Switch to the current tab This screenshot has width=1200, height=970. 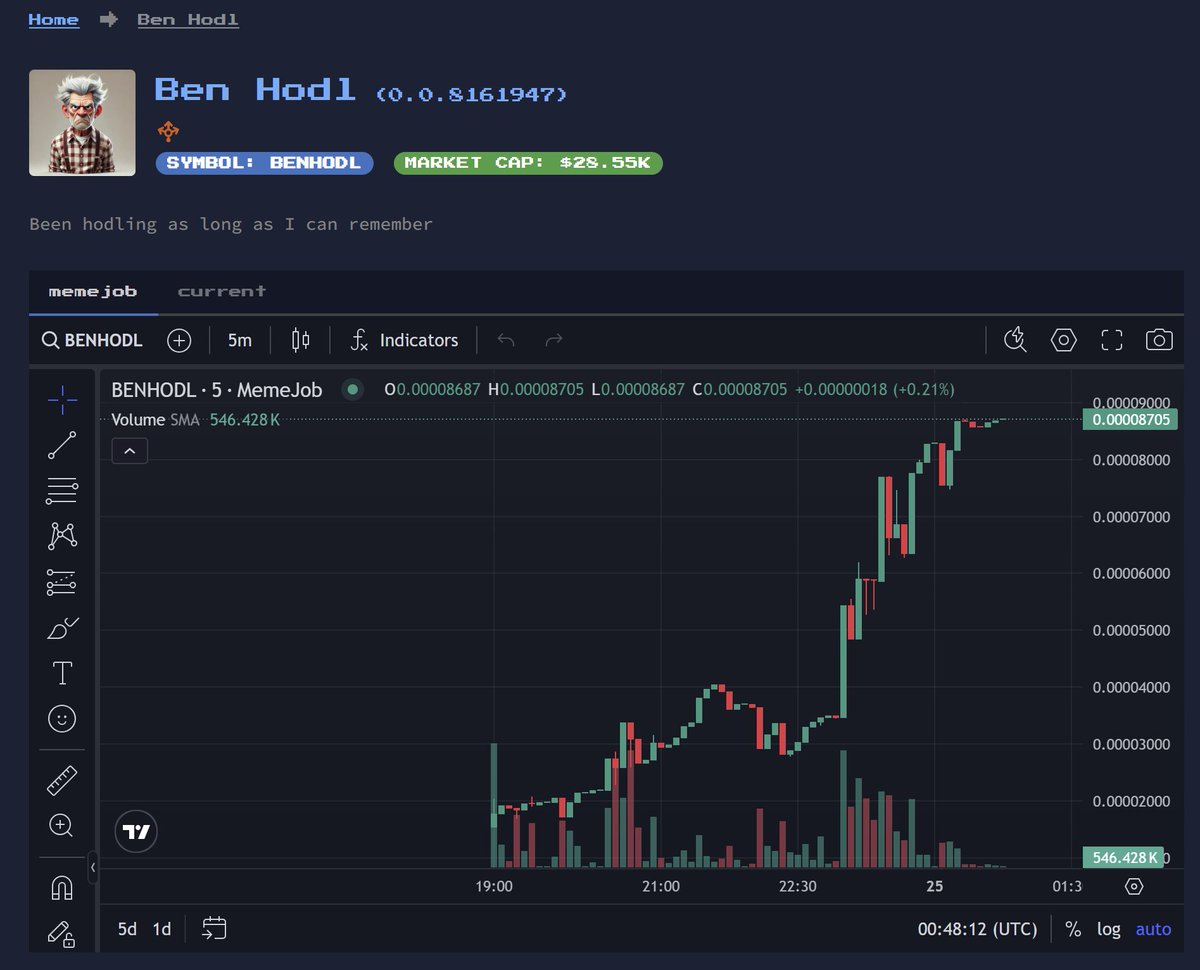(x=222, y=292)
